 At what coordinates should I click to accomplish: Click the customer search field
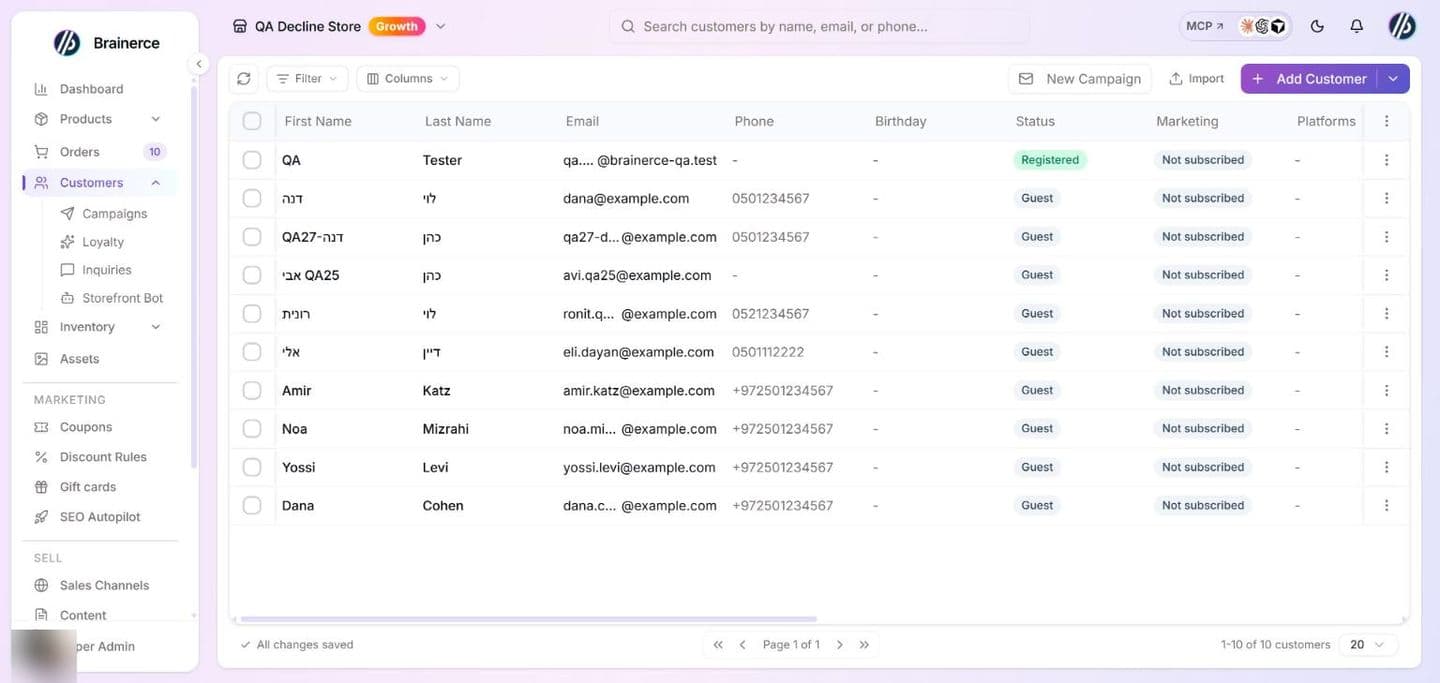pyautogui.click(x=819, y=27)
